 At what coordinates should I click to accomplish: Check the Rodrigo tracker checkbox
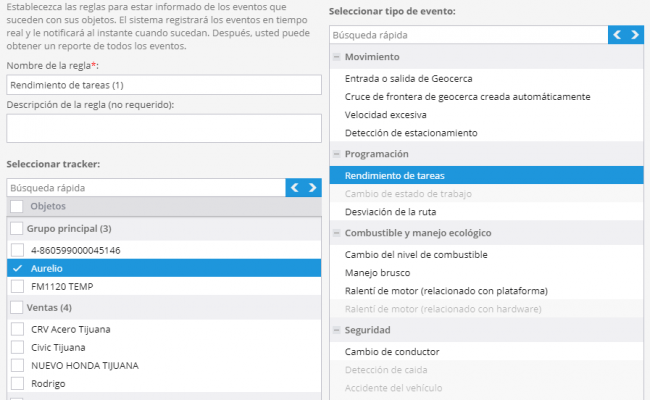click(17, 383)
